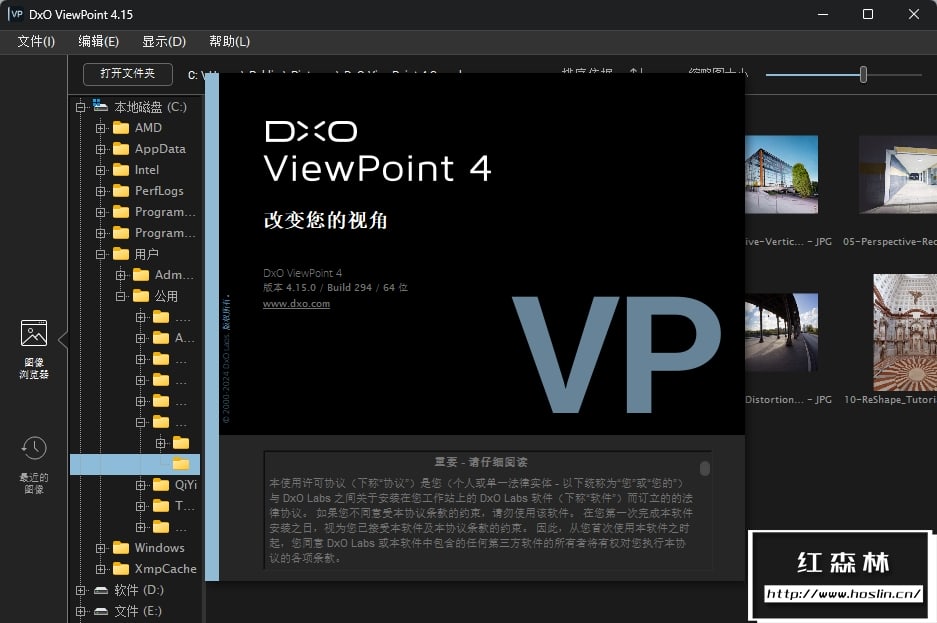Click the 重要 - 请仔细阅读 heading

(x=481, y=462)
